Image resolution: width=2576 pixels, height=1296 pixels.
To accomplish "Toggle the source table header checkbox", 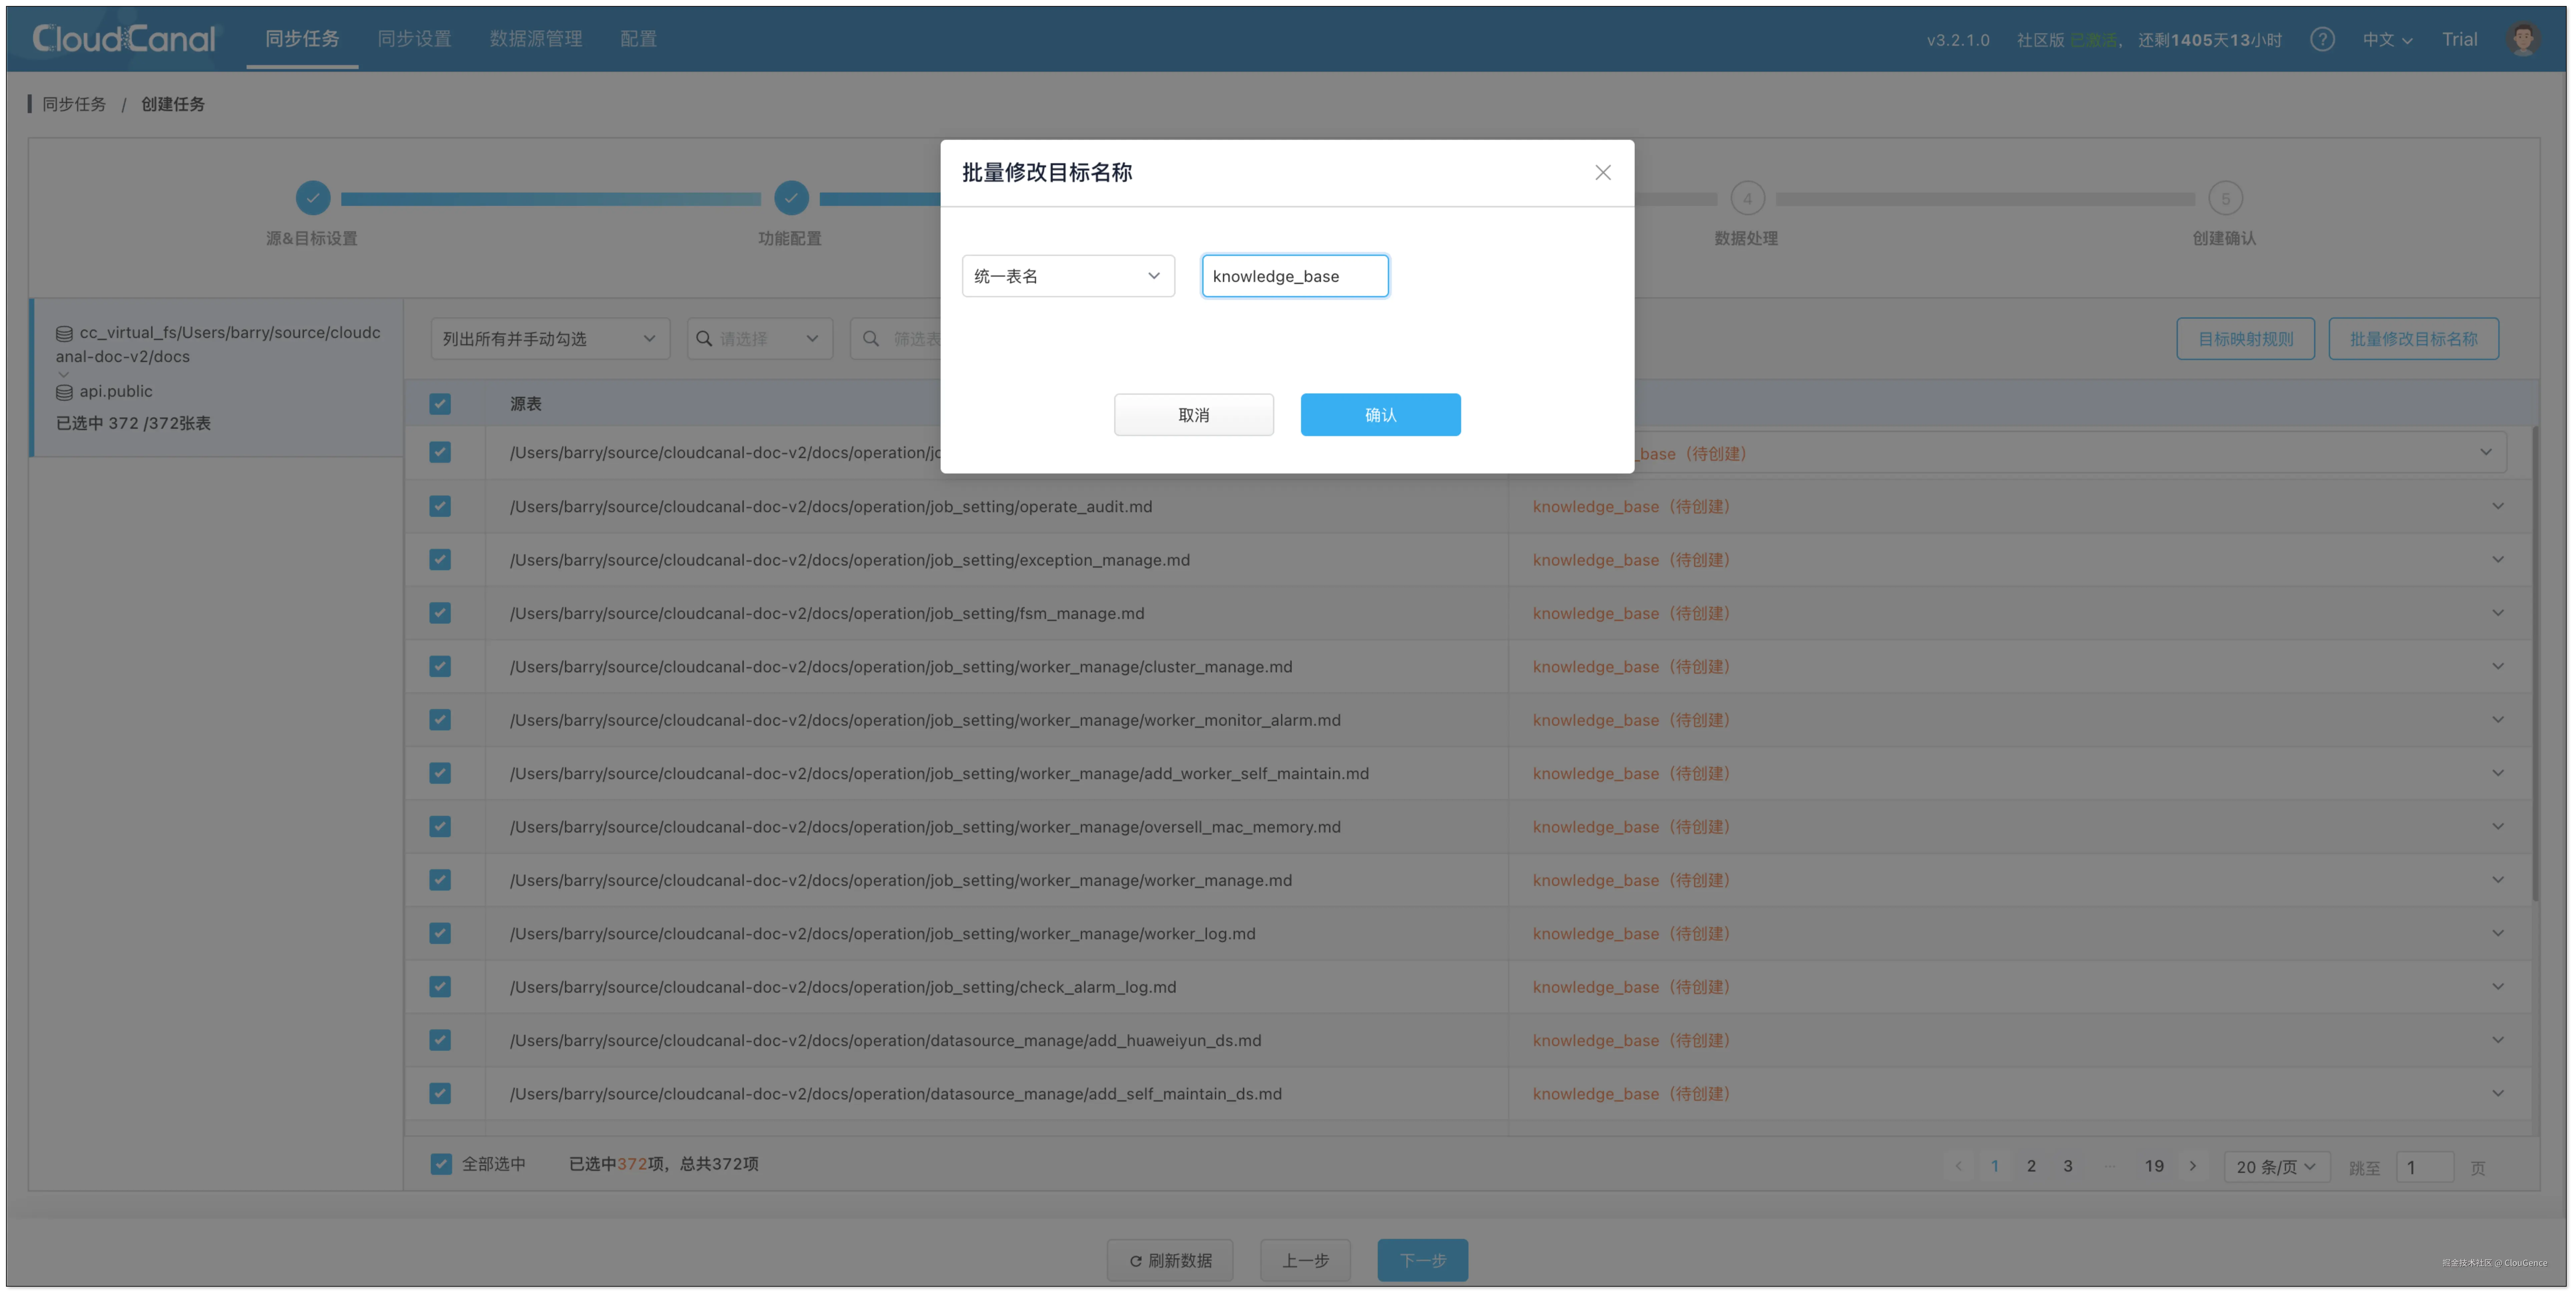I will (440, 404).
